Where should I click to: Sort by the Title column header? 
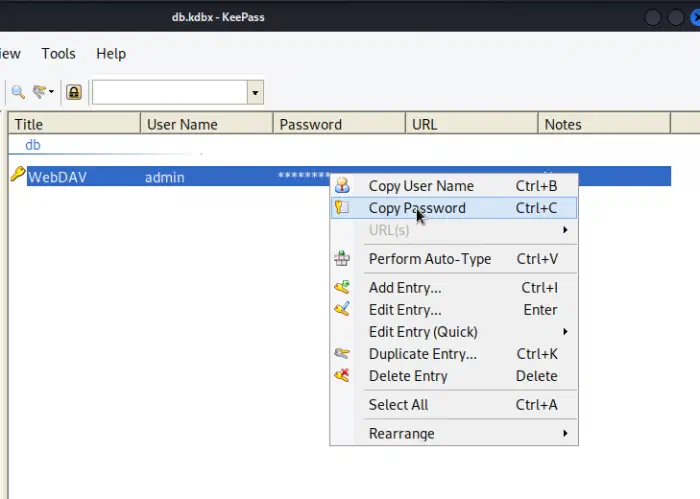pyautogui.click(x=74, y=124)
